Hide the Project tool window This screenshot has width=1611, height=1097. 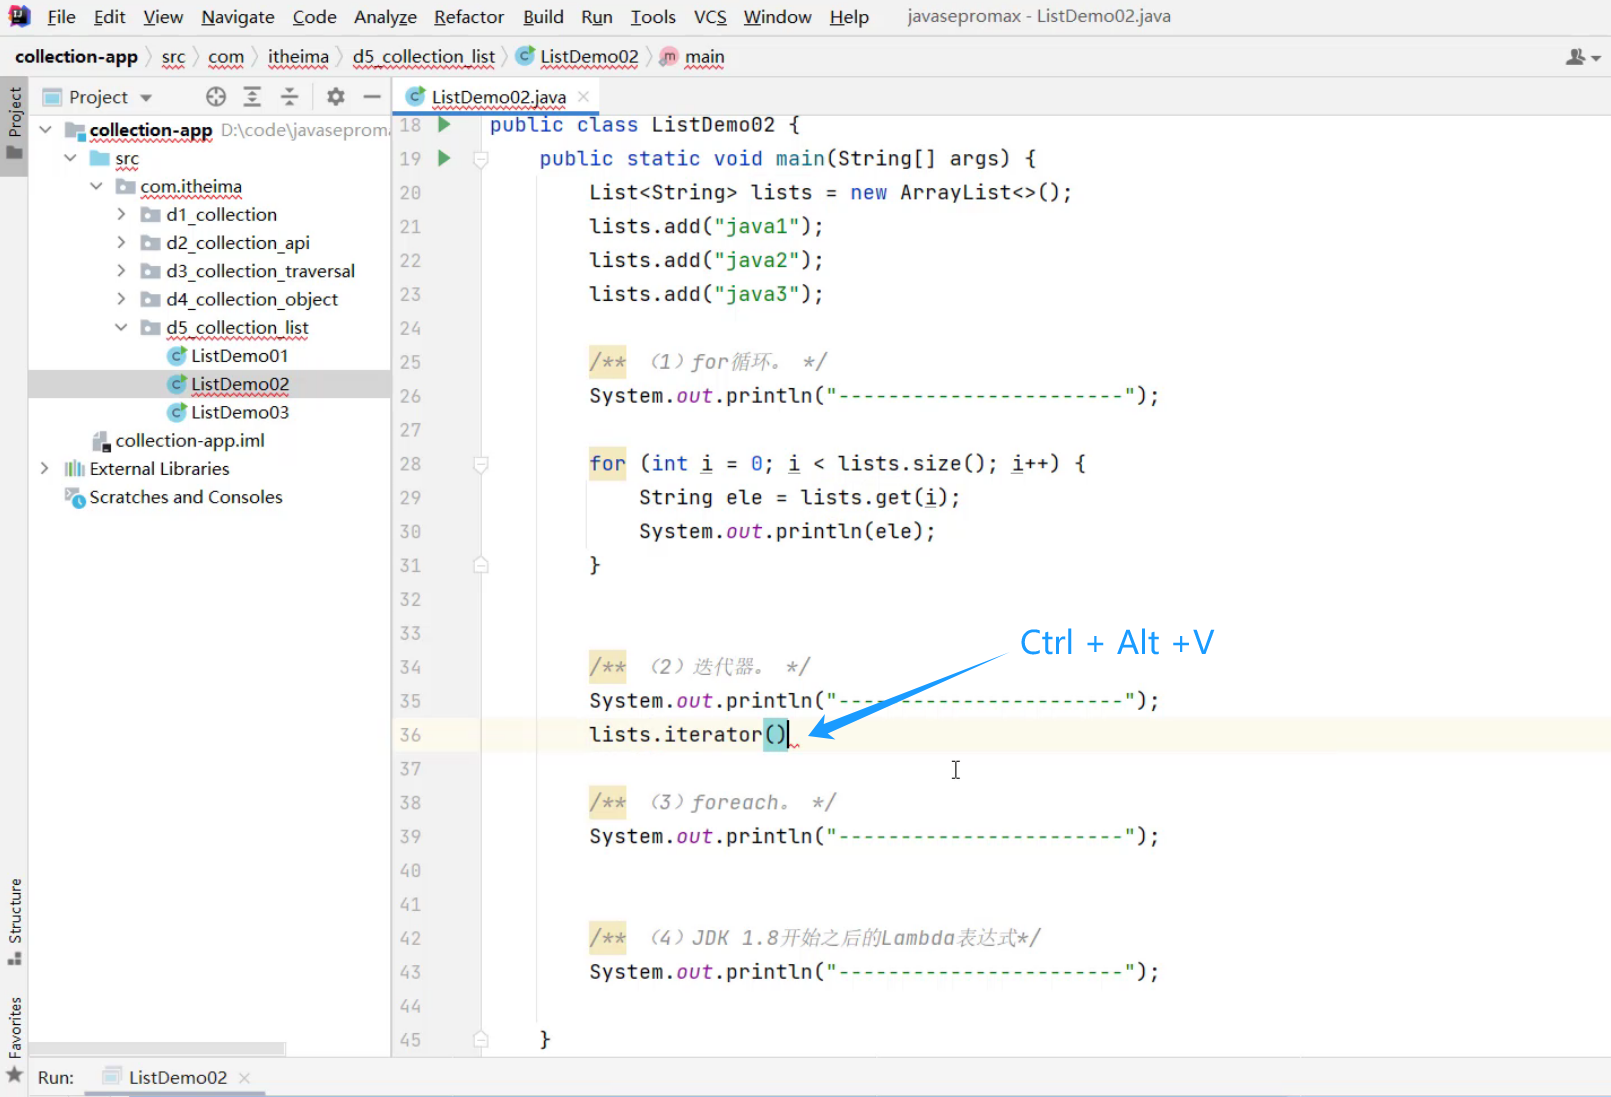pos(372,97)
